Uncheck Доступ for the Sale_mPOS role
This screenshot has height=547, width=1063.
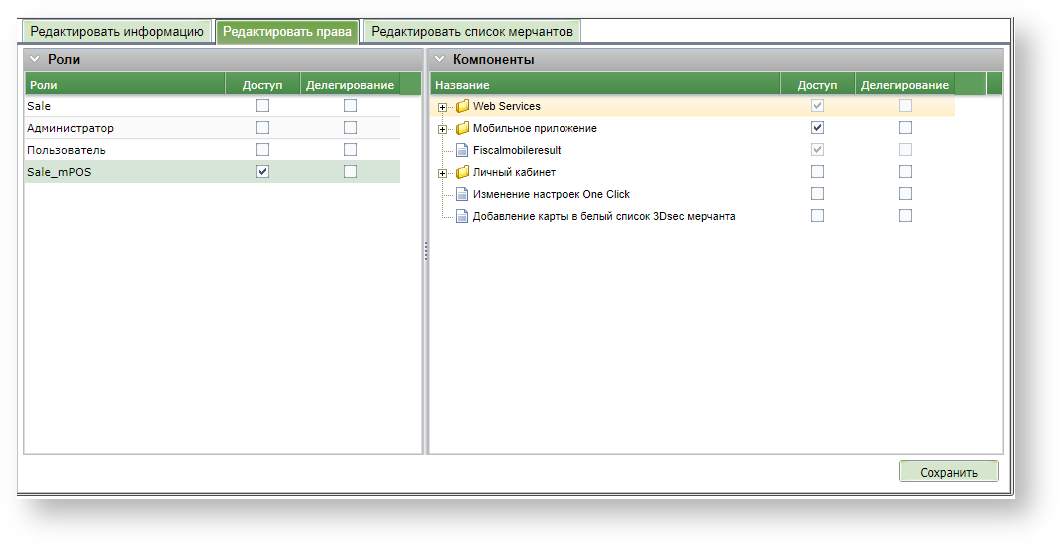(262, 172)
